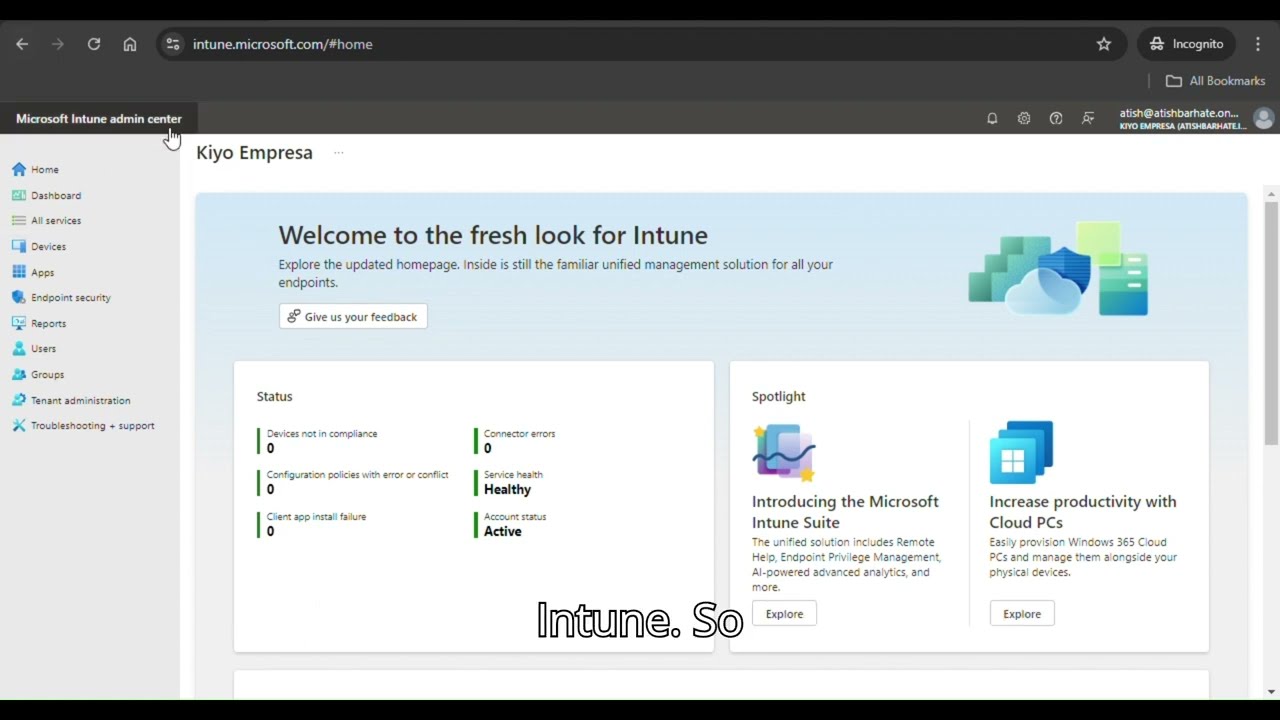This screenshot has height=720, width=1280.
Task: View site information icon in address bar
Action: [x=173, y=44]
